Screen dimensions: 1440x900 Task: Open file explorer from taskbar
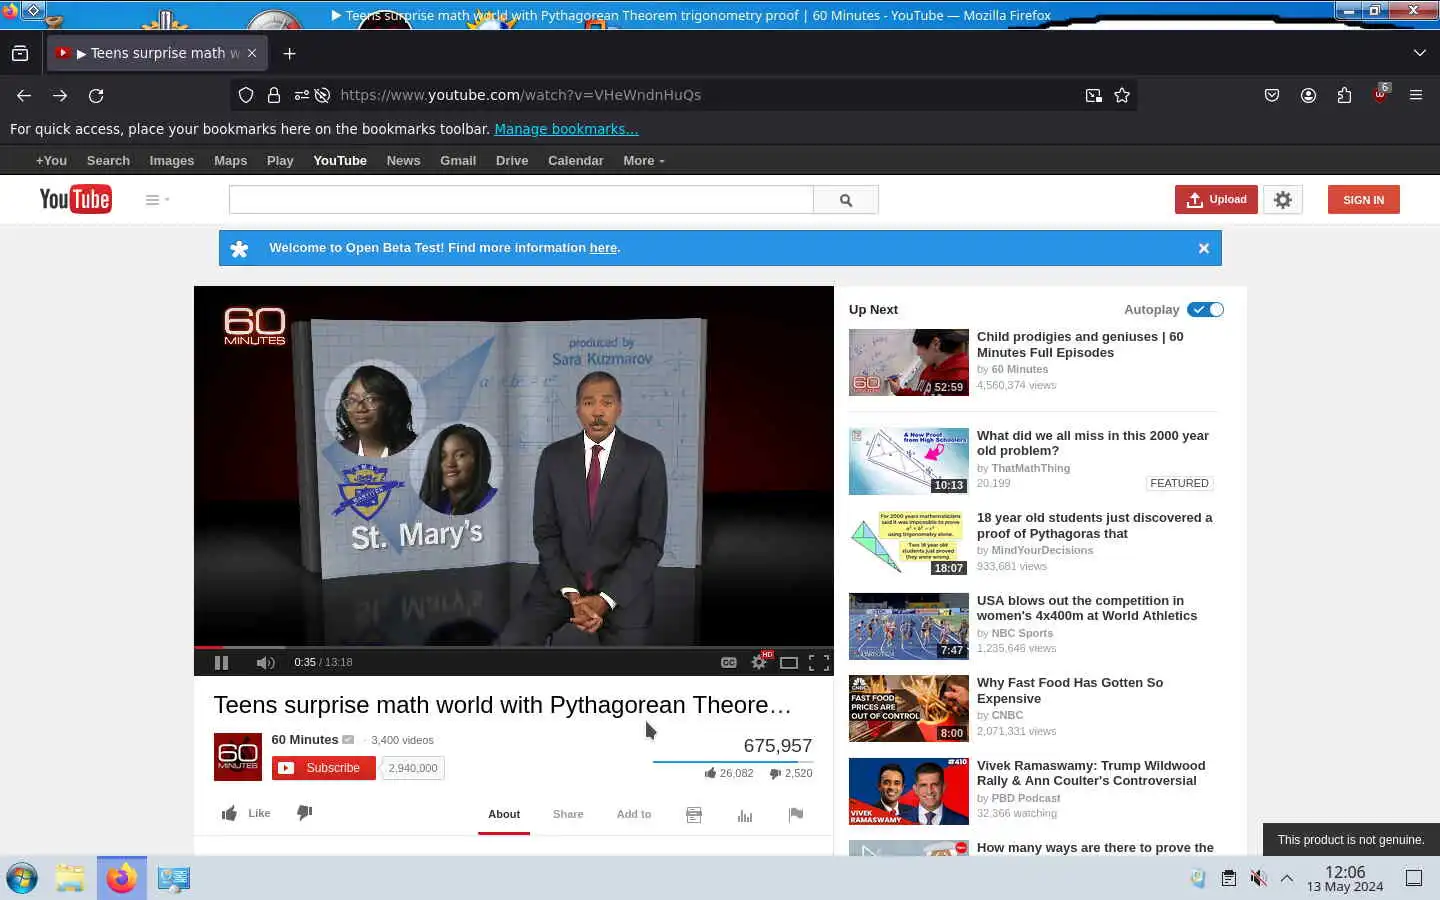(x=70, y=878)
